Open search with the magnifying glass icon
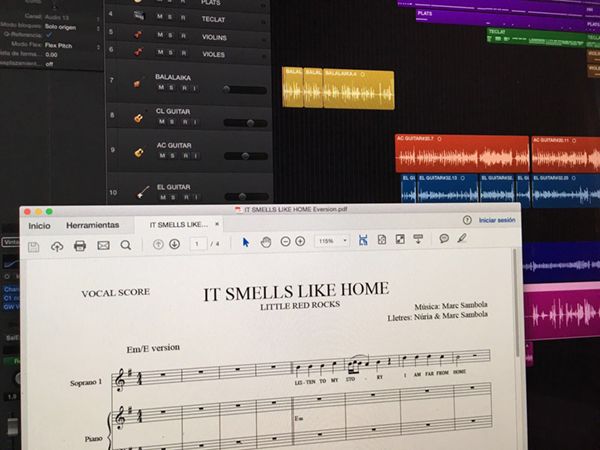Viewport: 600px width, 450px height. click(x=126, y=245)
